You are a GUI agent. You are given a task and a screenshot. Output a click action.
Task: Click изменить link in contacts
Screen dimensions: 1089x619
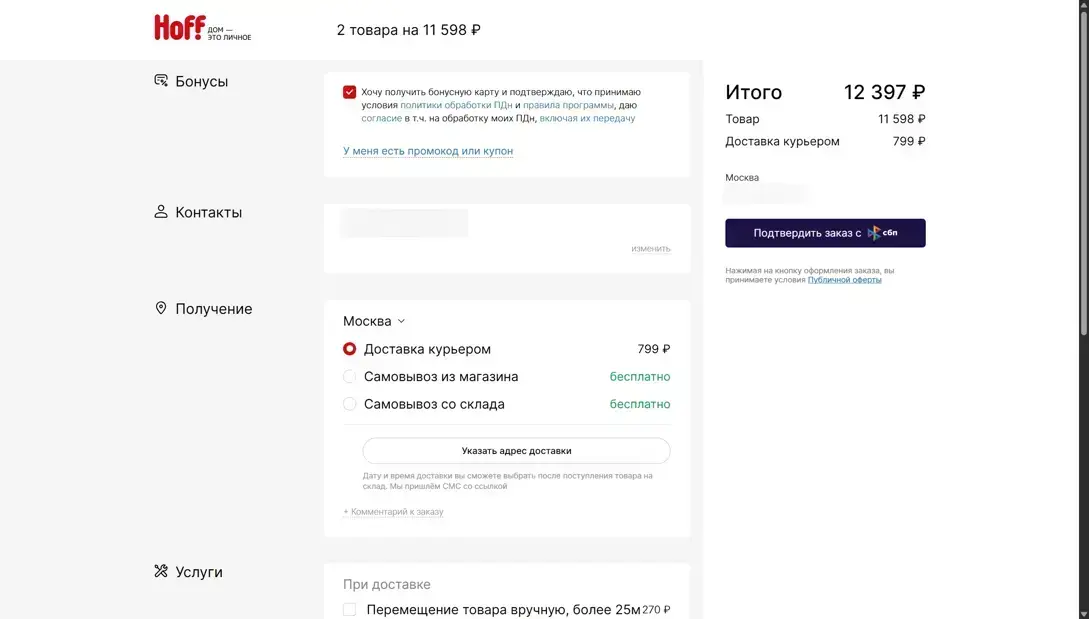click(650, 249)
